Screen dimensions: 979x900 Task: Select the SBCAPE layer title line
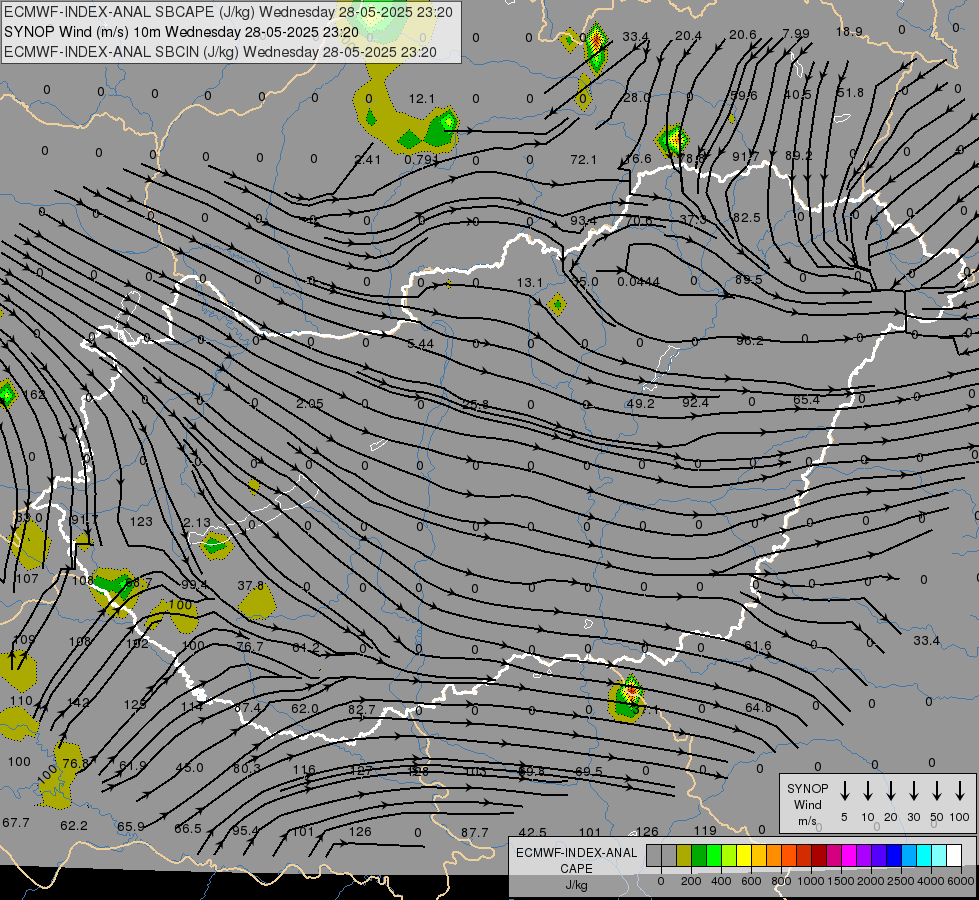[229, 12]
